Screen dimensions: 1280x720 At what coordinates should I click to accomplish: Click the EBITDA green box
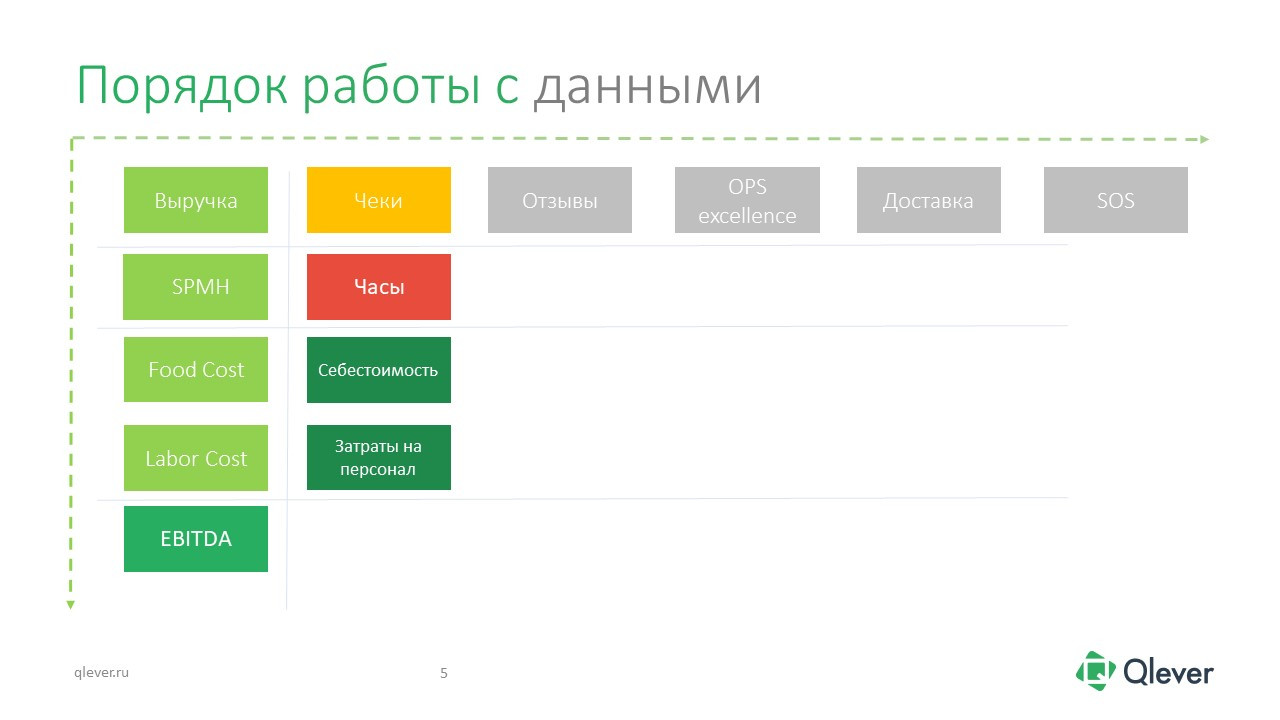click(x=196, y=539)
